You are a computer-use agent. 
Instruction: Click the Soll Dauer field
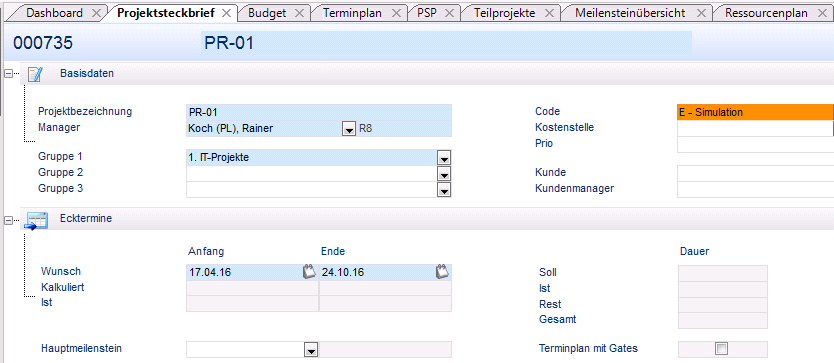(723, 273)
